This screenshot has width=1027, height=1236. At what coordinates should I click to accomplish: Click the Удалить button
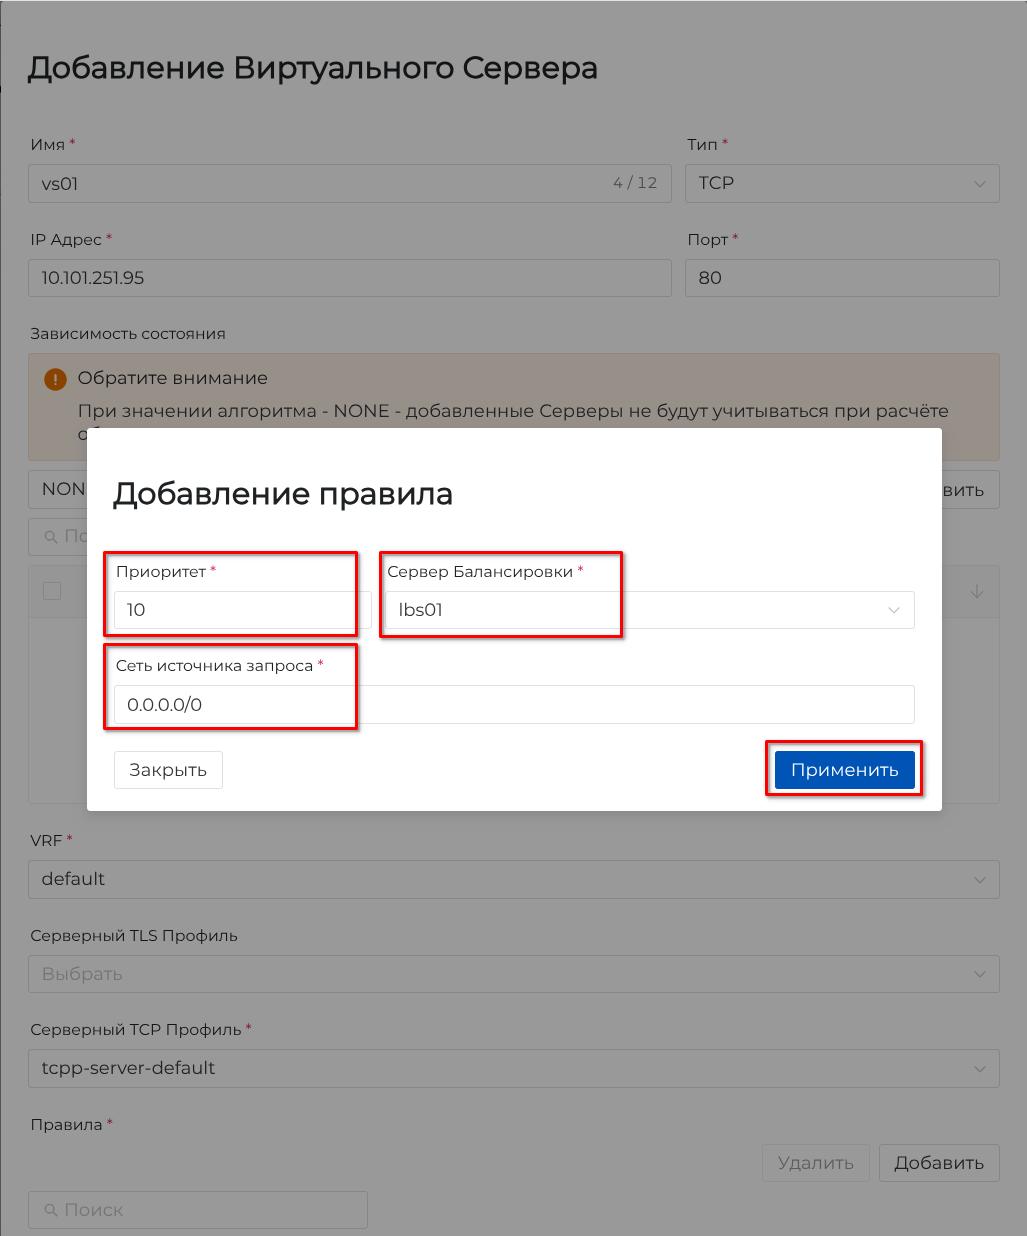pos(815,1163)
